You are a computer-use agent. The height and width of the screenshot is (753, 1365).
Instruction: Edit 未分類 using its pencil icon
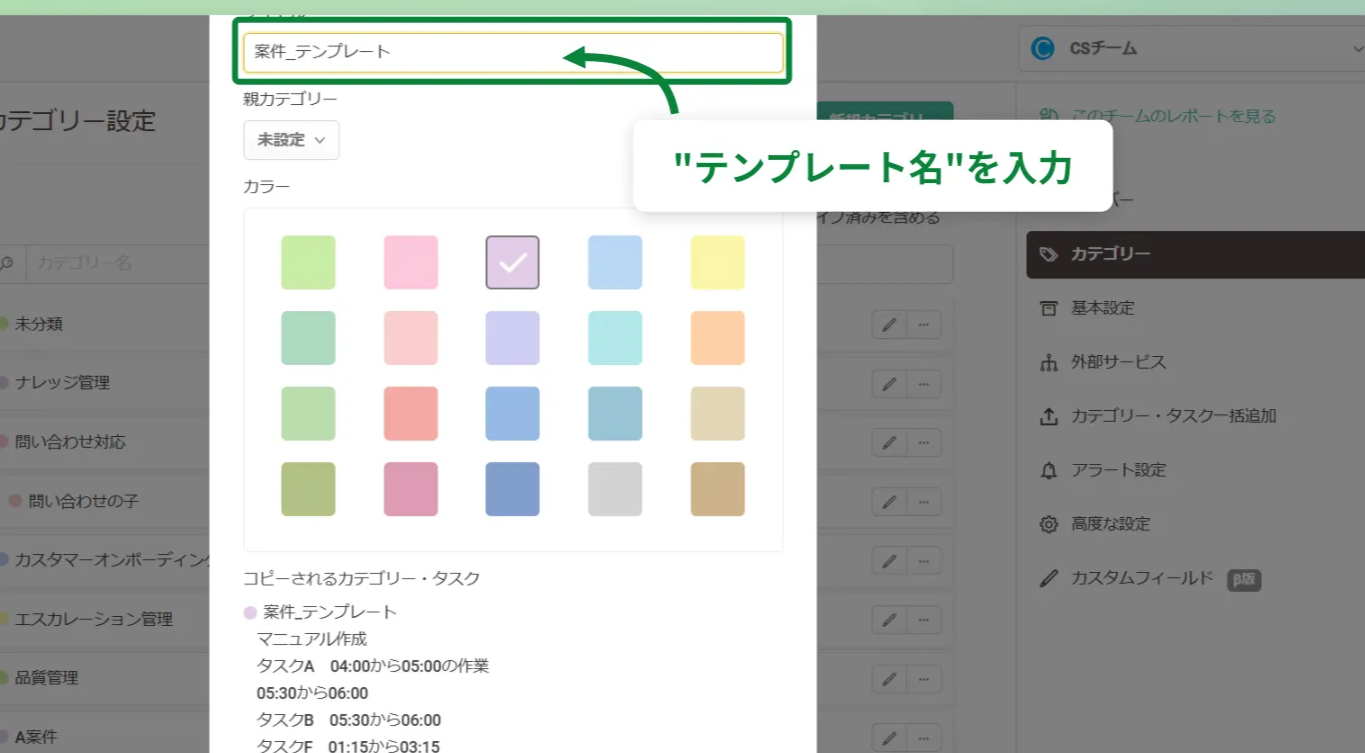coord(889,324)
